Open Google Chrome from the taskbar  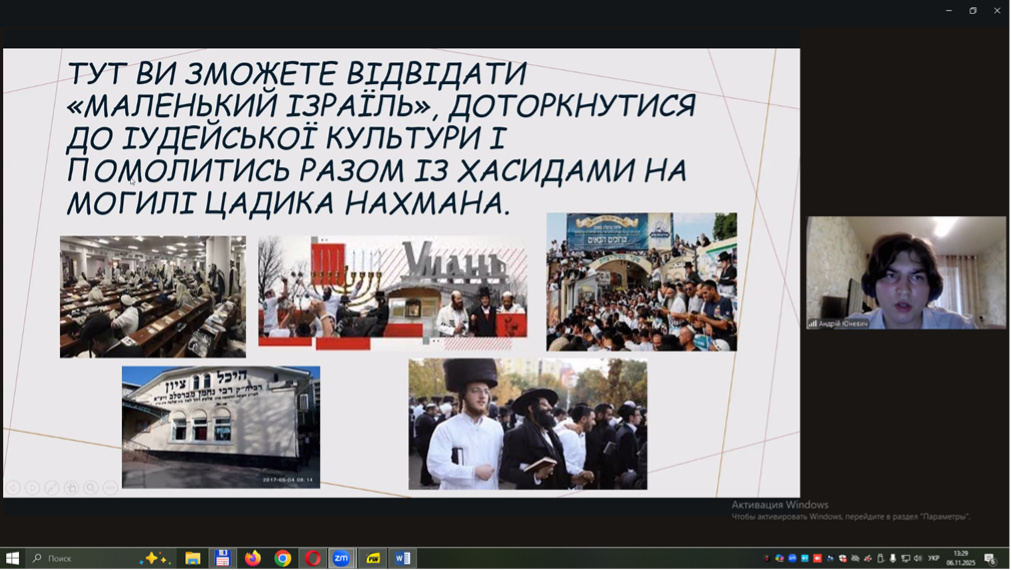click(283, 558)
